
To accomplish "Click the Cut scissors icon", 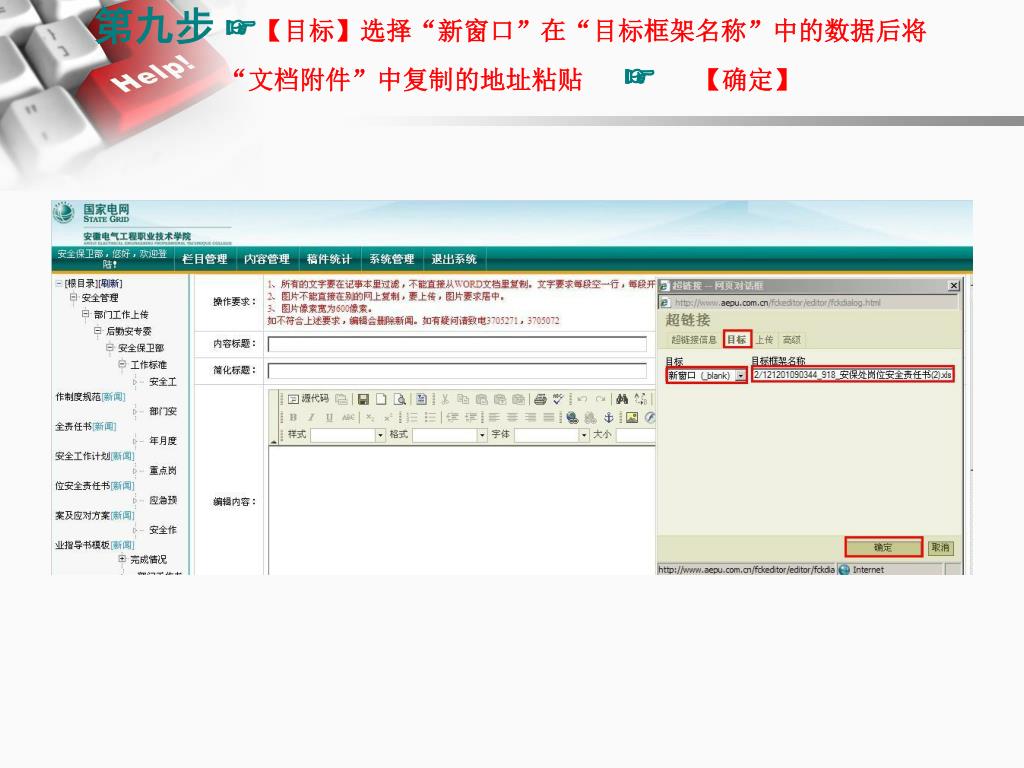I will click(445, 399).
